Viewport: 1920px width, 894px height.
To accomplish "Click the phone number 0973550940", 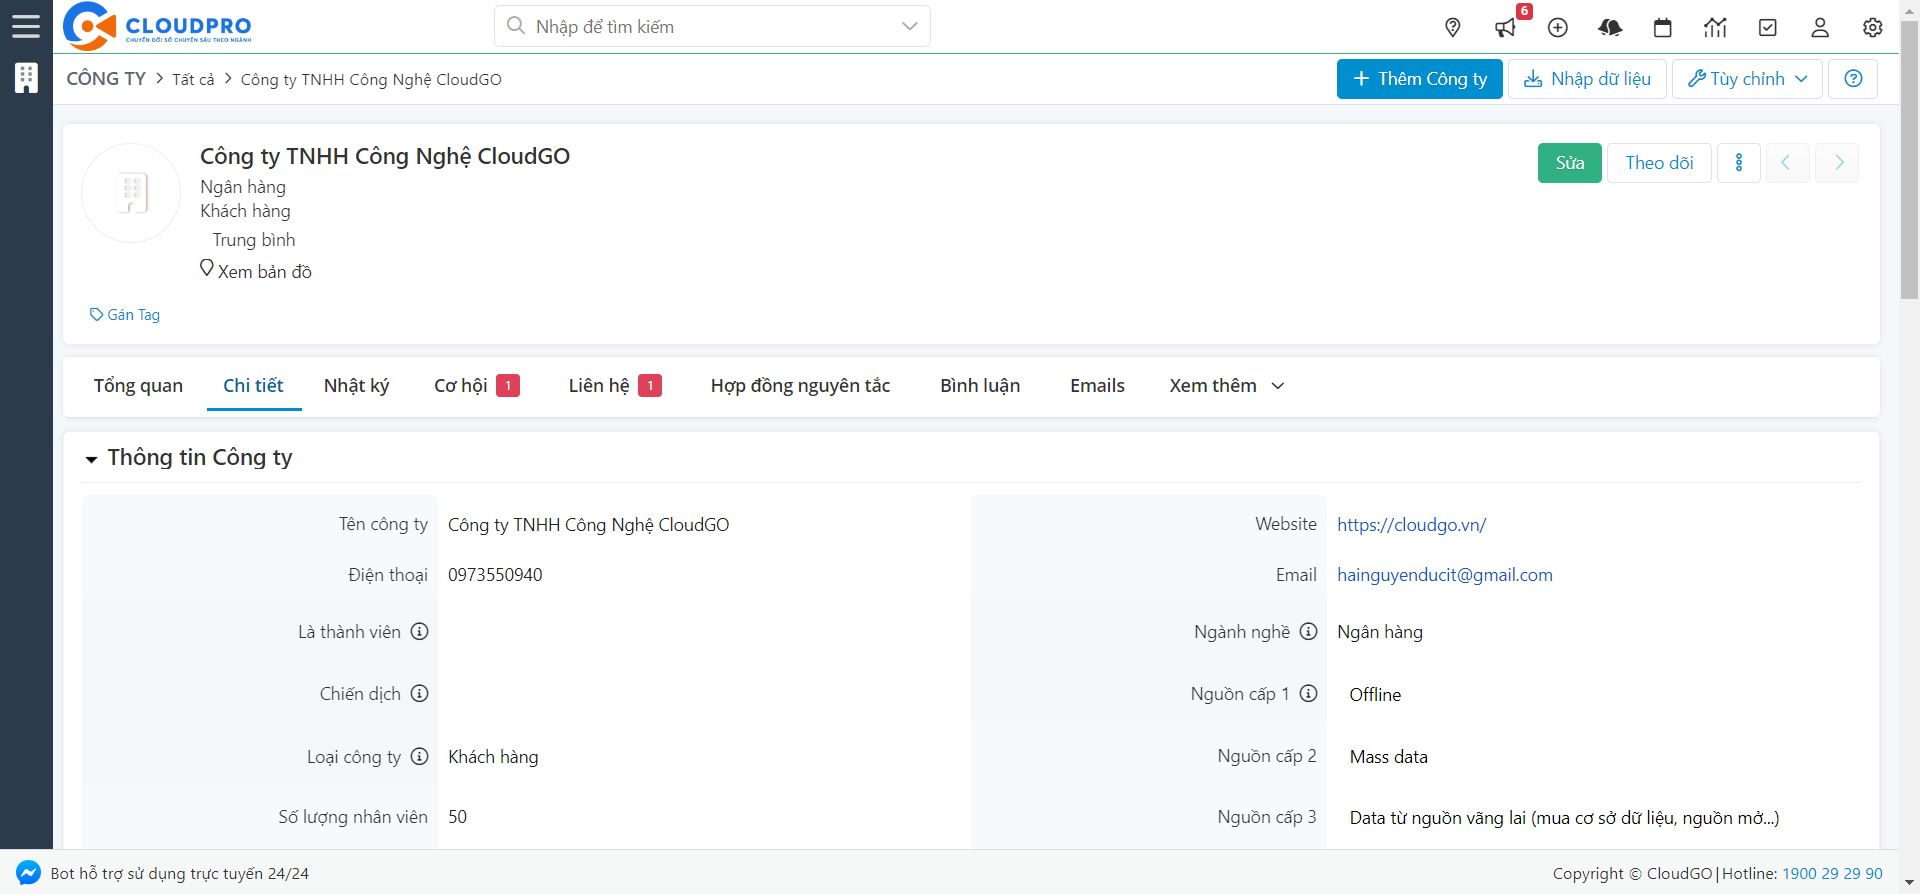I will [x=495, y=575].
